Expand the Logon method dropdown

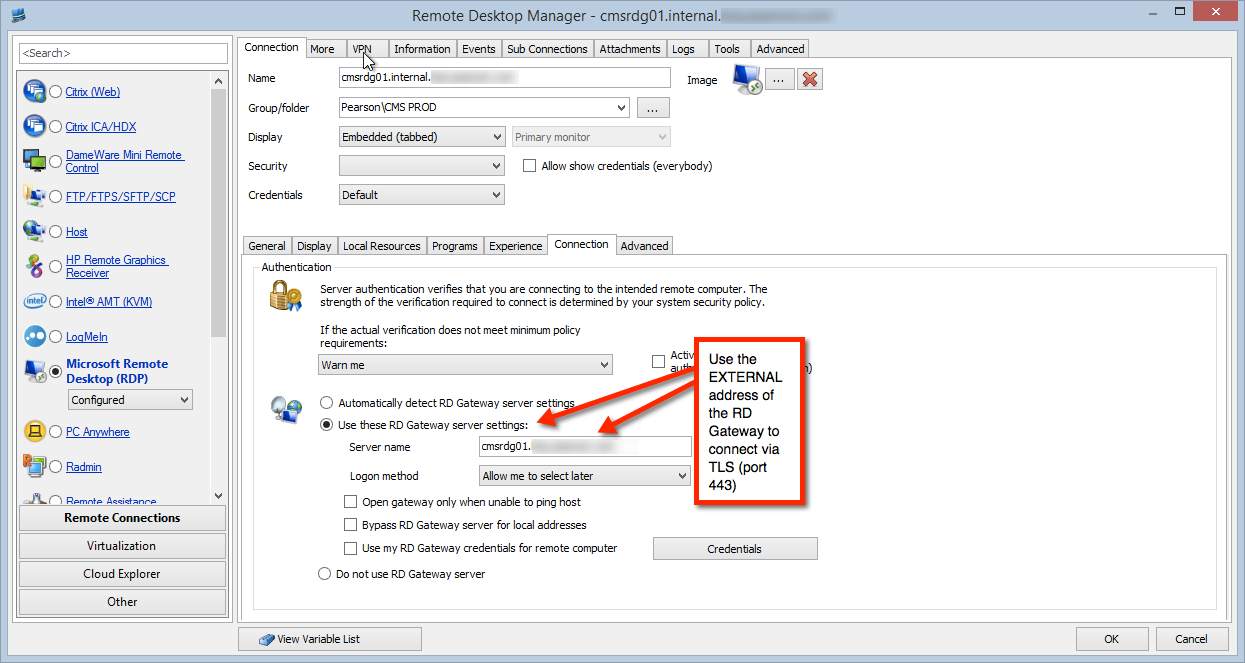tap(585, 476)
